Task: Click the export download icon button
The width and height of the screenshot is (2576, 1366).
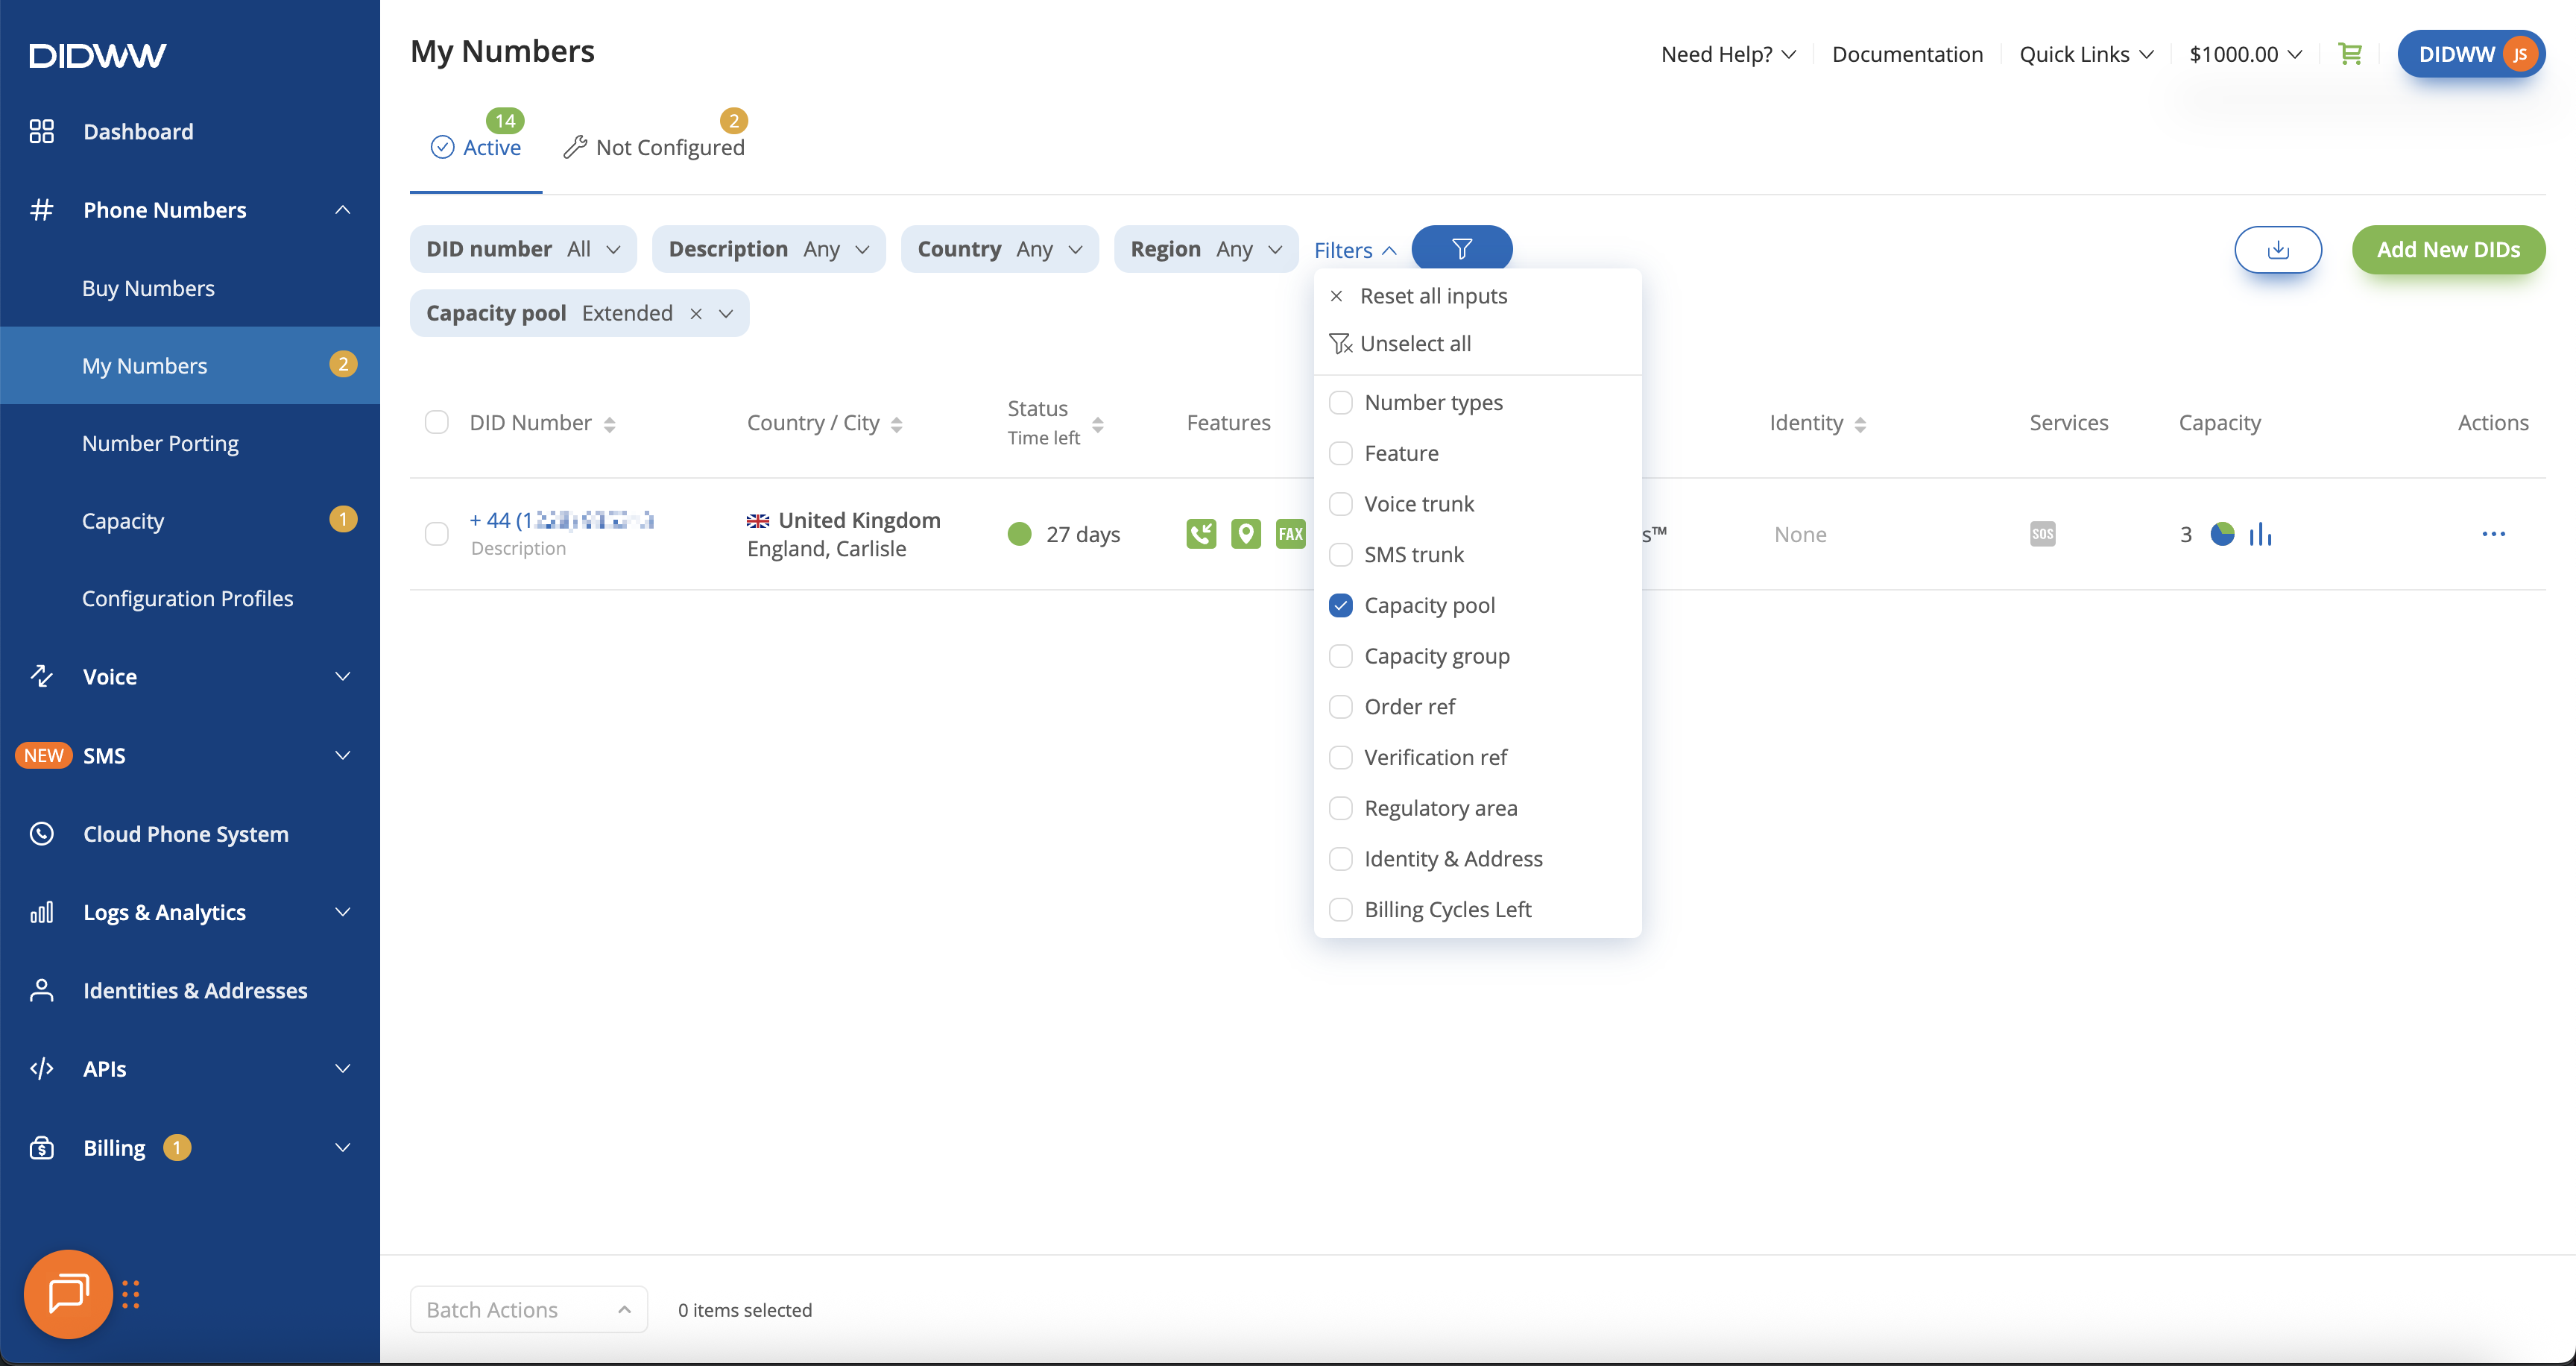Action: (2278, 249)
